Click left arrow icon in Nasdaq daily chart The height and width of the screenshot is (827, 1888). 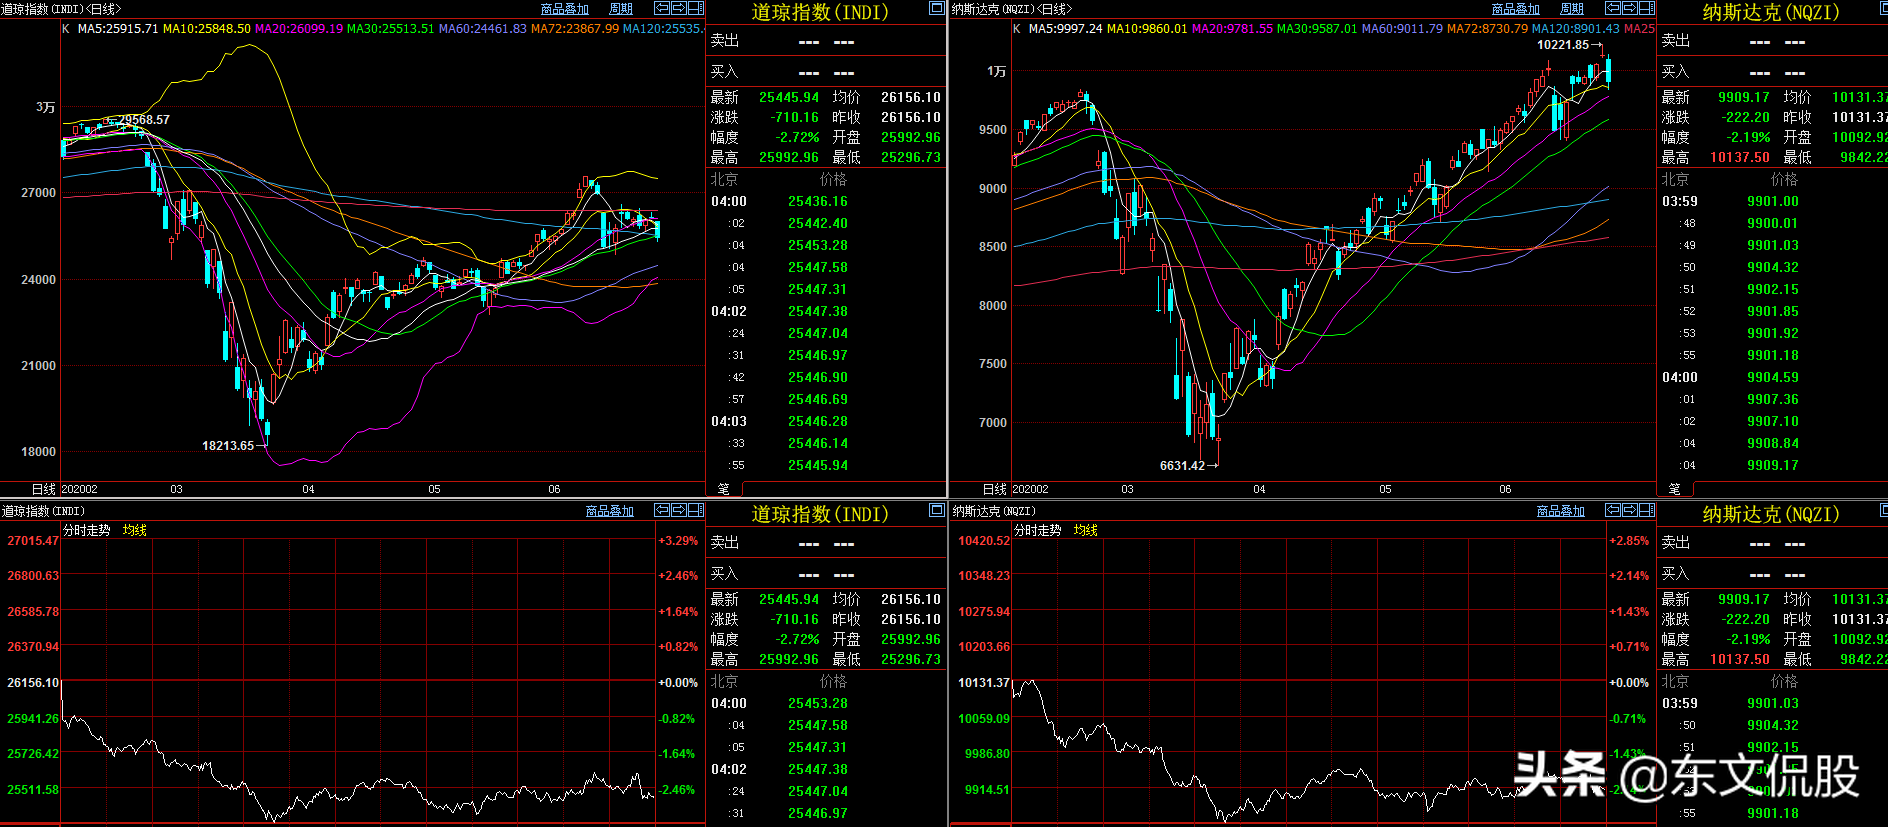coord(1613,8)
